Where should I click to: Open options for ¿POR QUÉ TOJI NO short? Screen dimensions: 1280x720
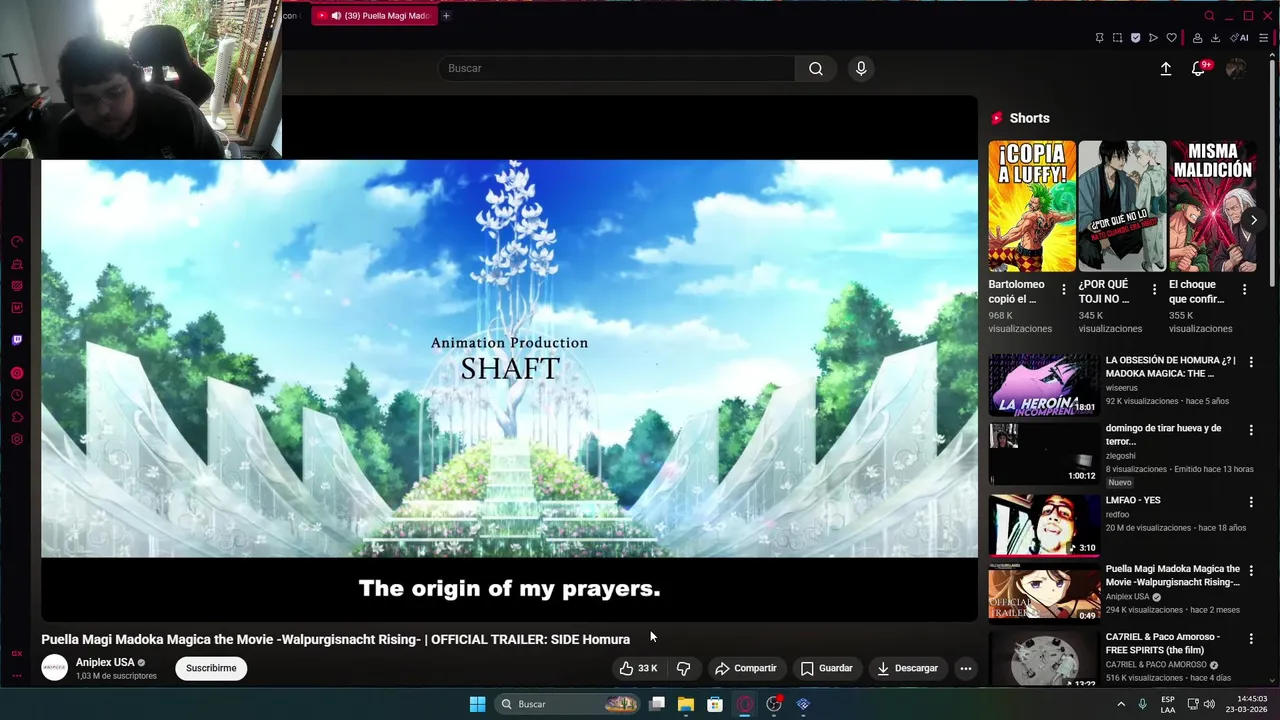tap(1154, 289)
